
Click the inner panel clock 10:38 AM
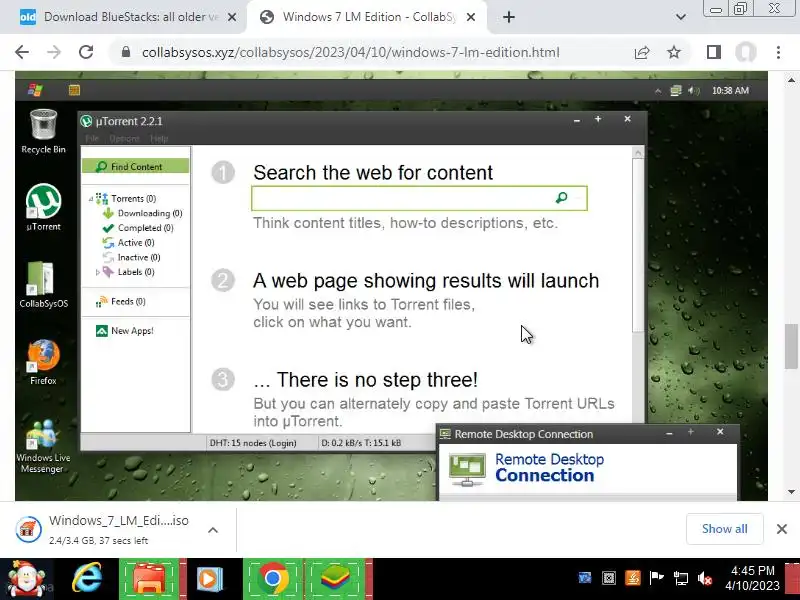(x=730, y=90)
